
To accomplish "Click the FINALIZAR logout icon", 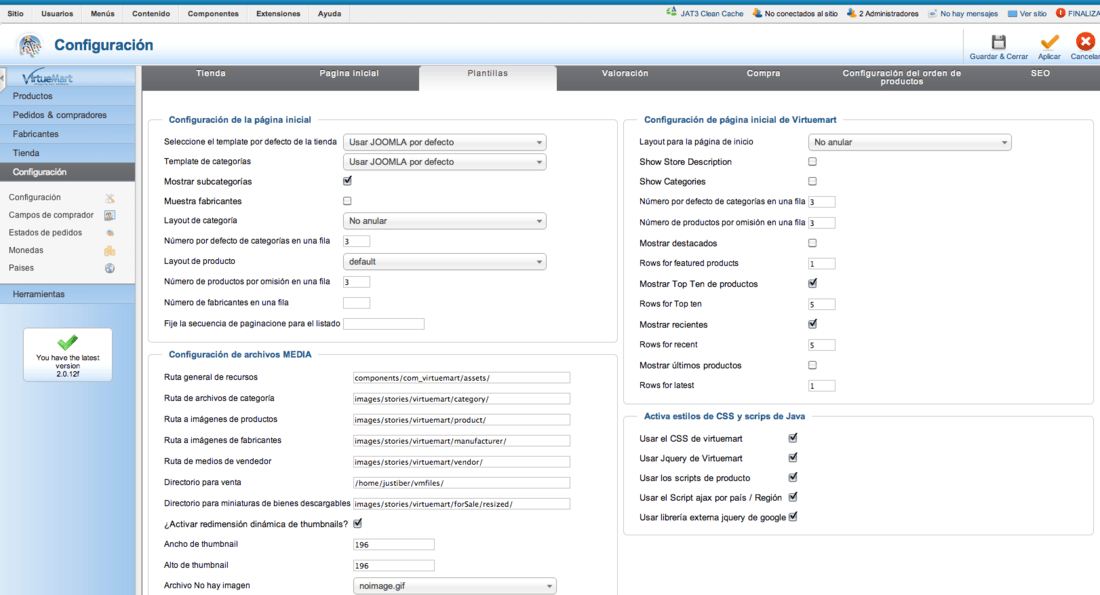I will pos(1061,13).
